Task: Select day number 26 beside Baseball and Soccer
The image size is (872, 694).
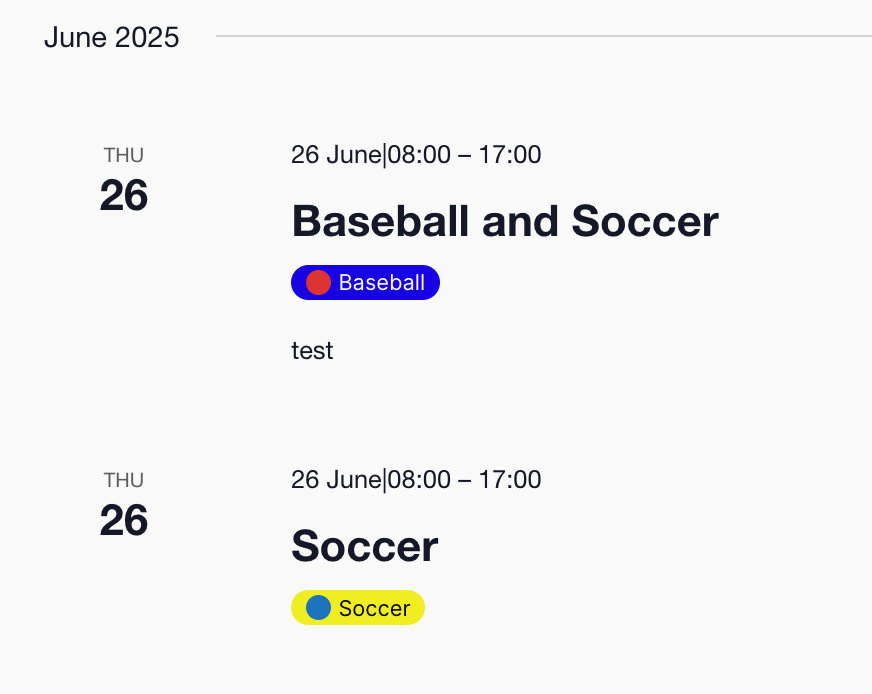Action: coord(124,195)
